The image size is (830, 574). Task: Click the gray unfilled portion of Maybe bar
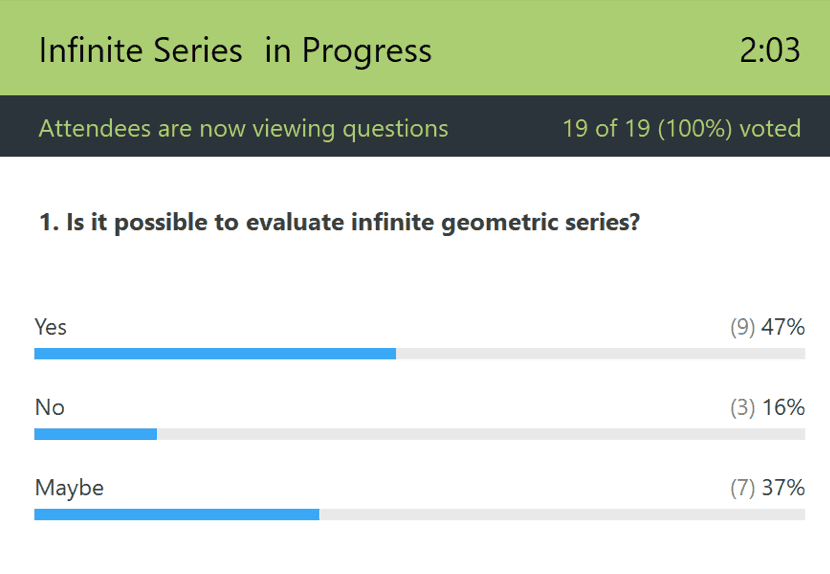(x=560, y=514)
